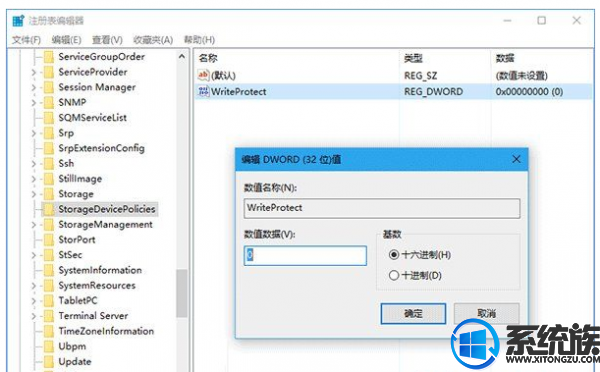
Task: Click the TimeZoneInformation folder icon
Action: [x=49, y=331]
